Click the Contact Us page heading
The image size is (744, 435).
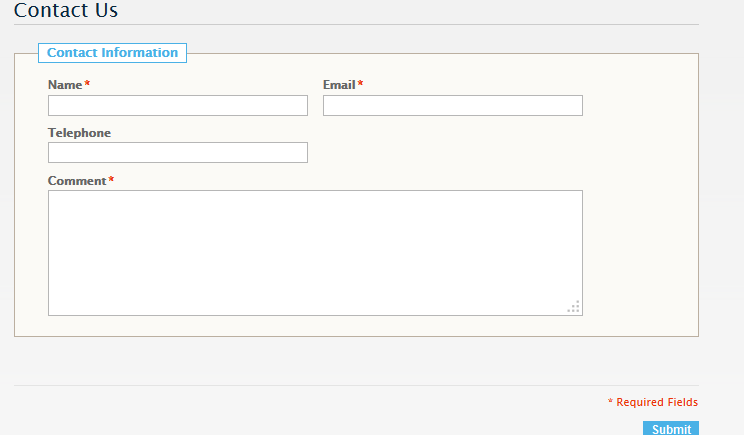tap(66, 10)
